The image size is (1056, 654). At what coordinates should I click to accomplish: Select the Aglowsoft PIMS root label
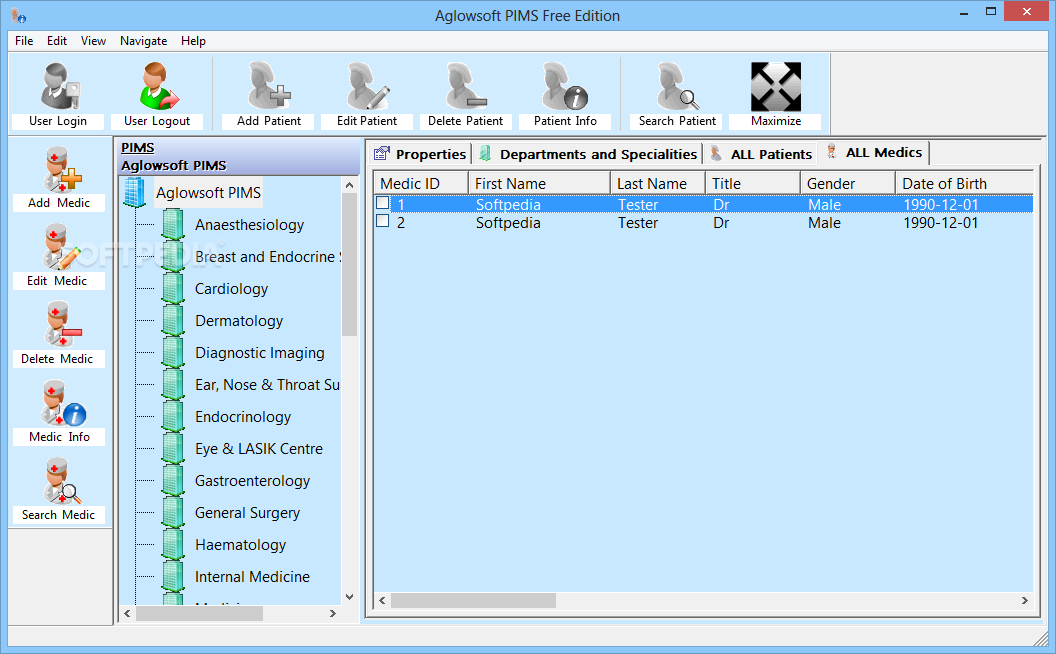pyautogui.click(x=208, y=193)
